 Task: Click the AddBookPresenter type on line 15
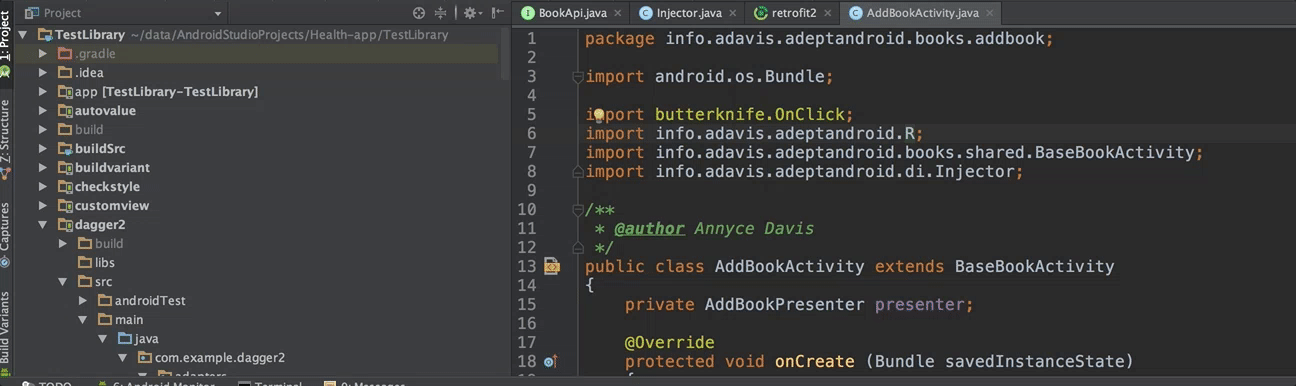(x=784, y=305)
